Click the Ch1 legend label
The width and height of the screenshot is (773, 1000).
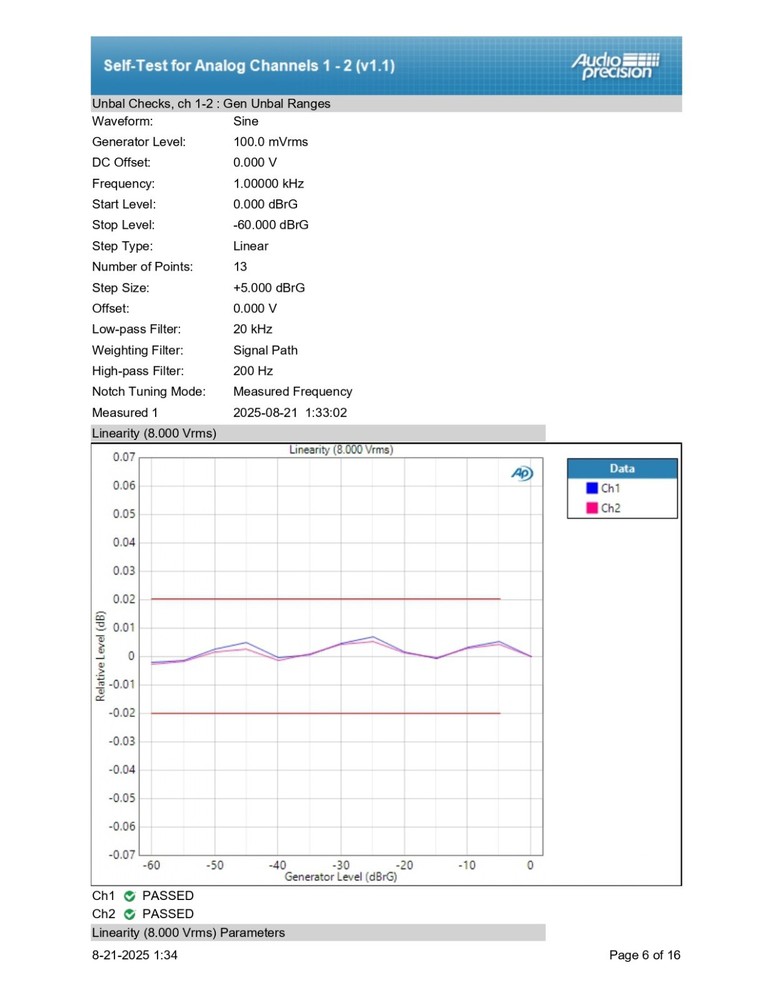click(x=610, y=488)
